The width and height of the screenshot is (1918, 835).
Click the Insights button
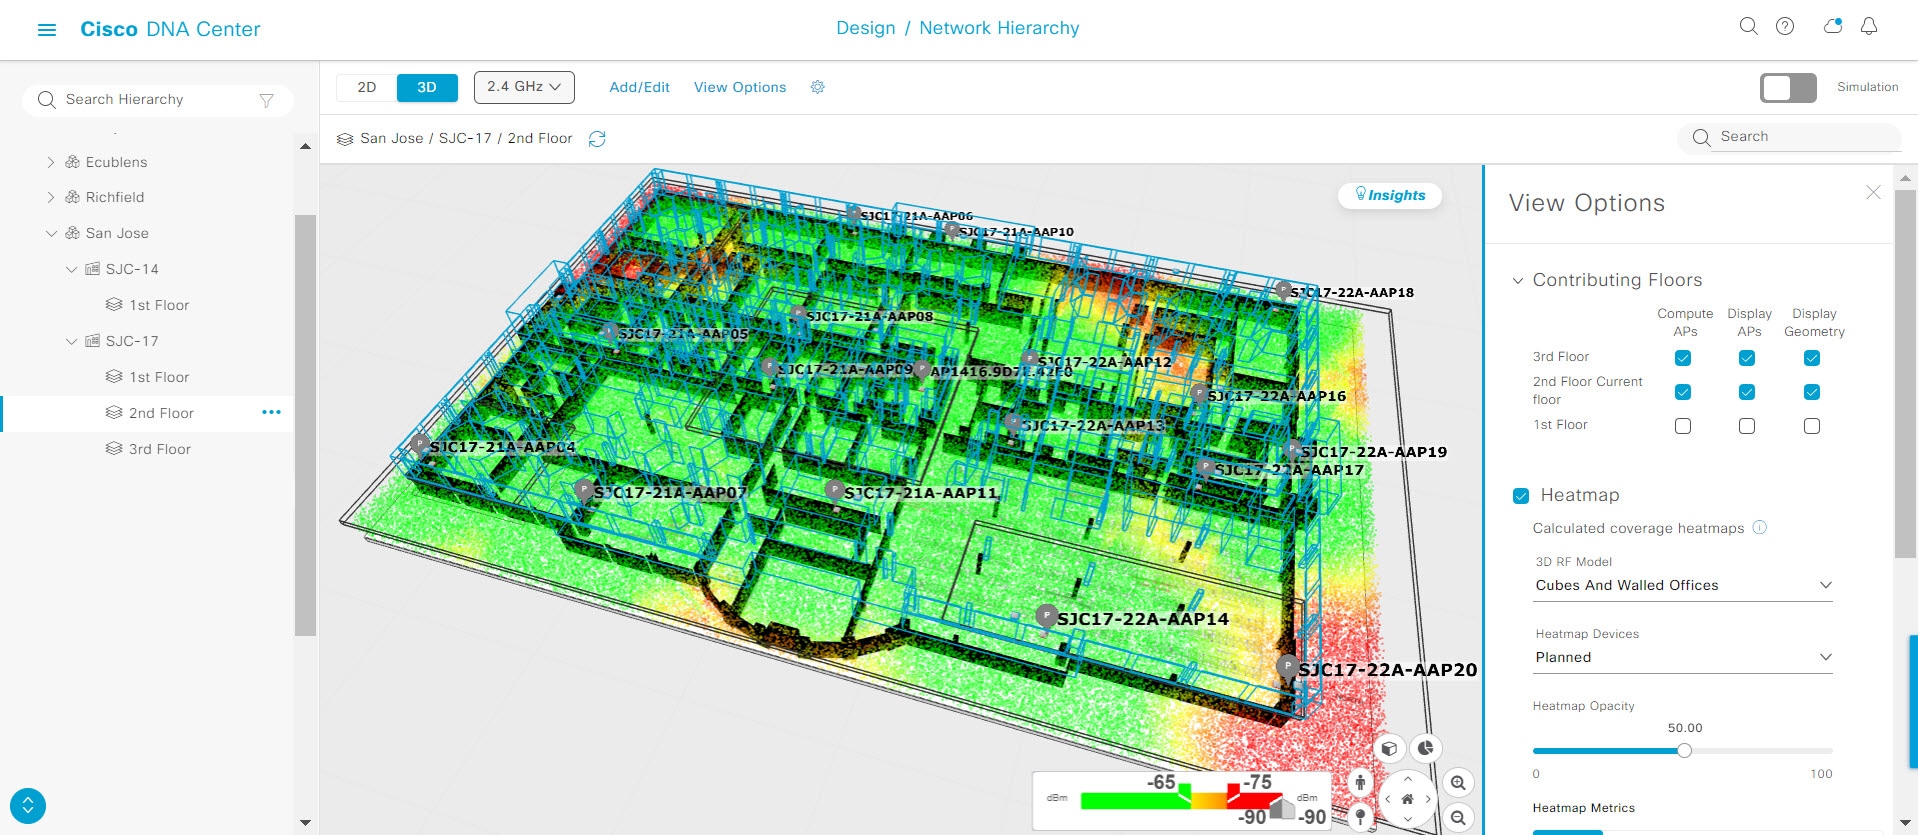pos(1390,195)
